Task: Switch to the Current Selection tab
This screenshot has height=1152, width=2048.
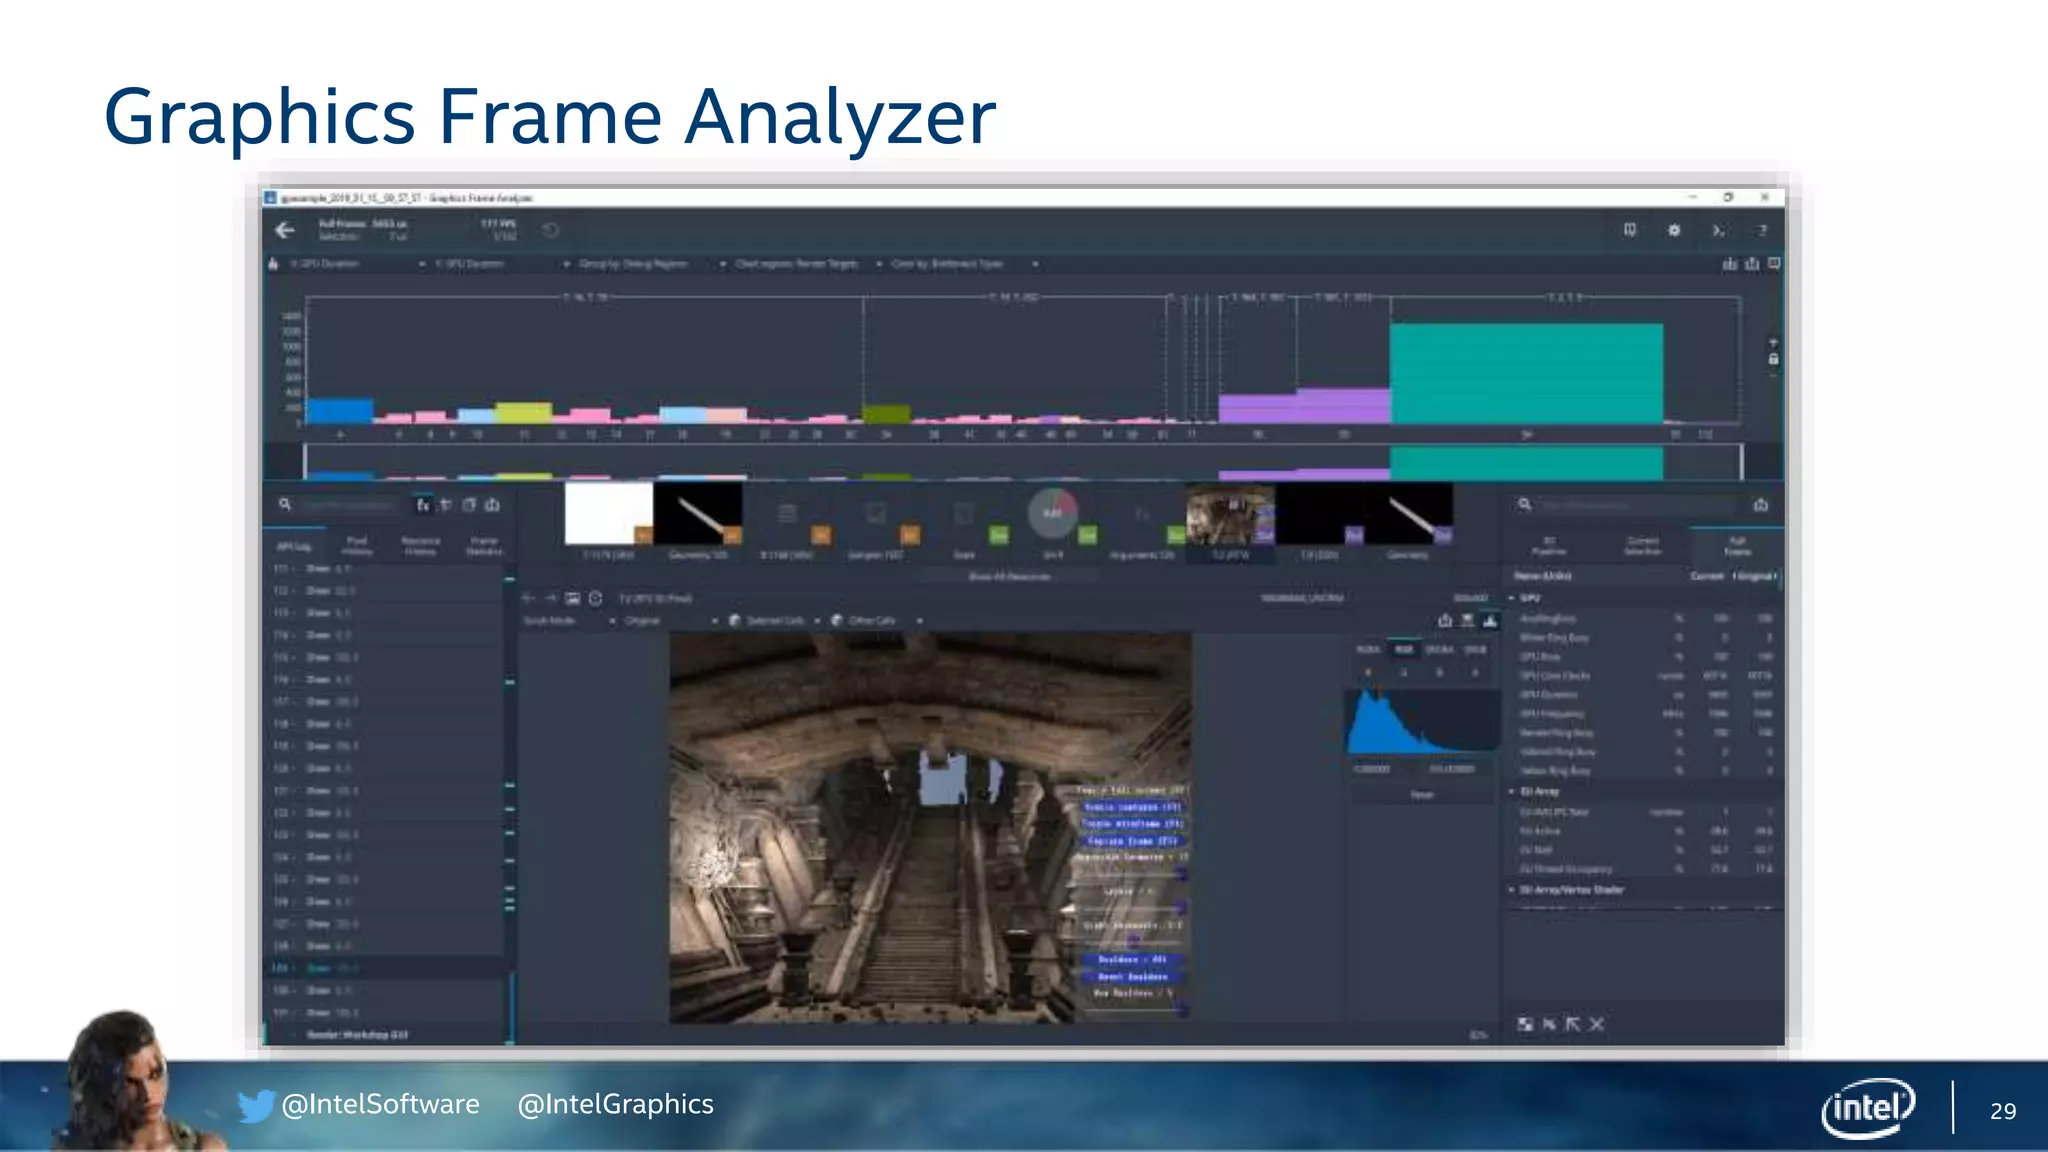Action: 1642,546
